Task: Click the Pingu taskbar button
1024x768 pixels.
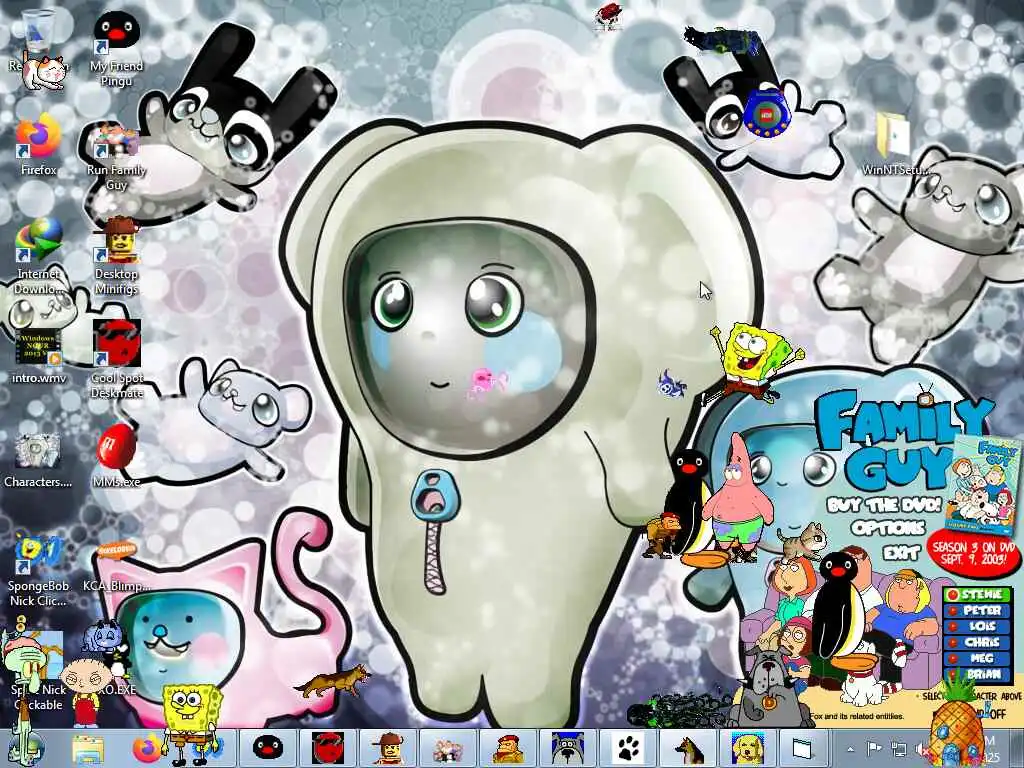Action: 268,748
